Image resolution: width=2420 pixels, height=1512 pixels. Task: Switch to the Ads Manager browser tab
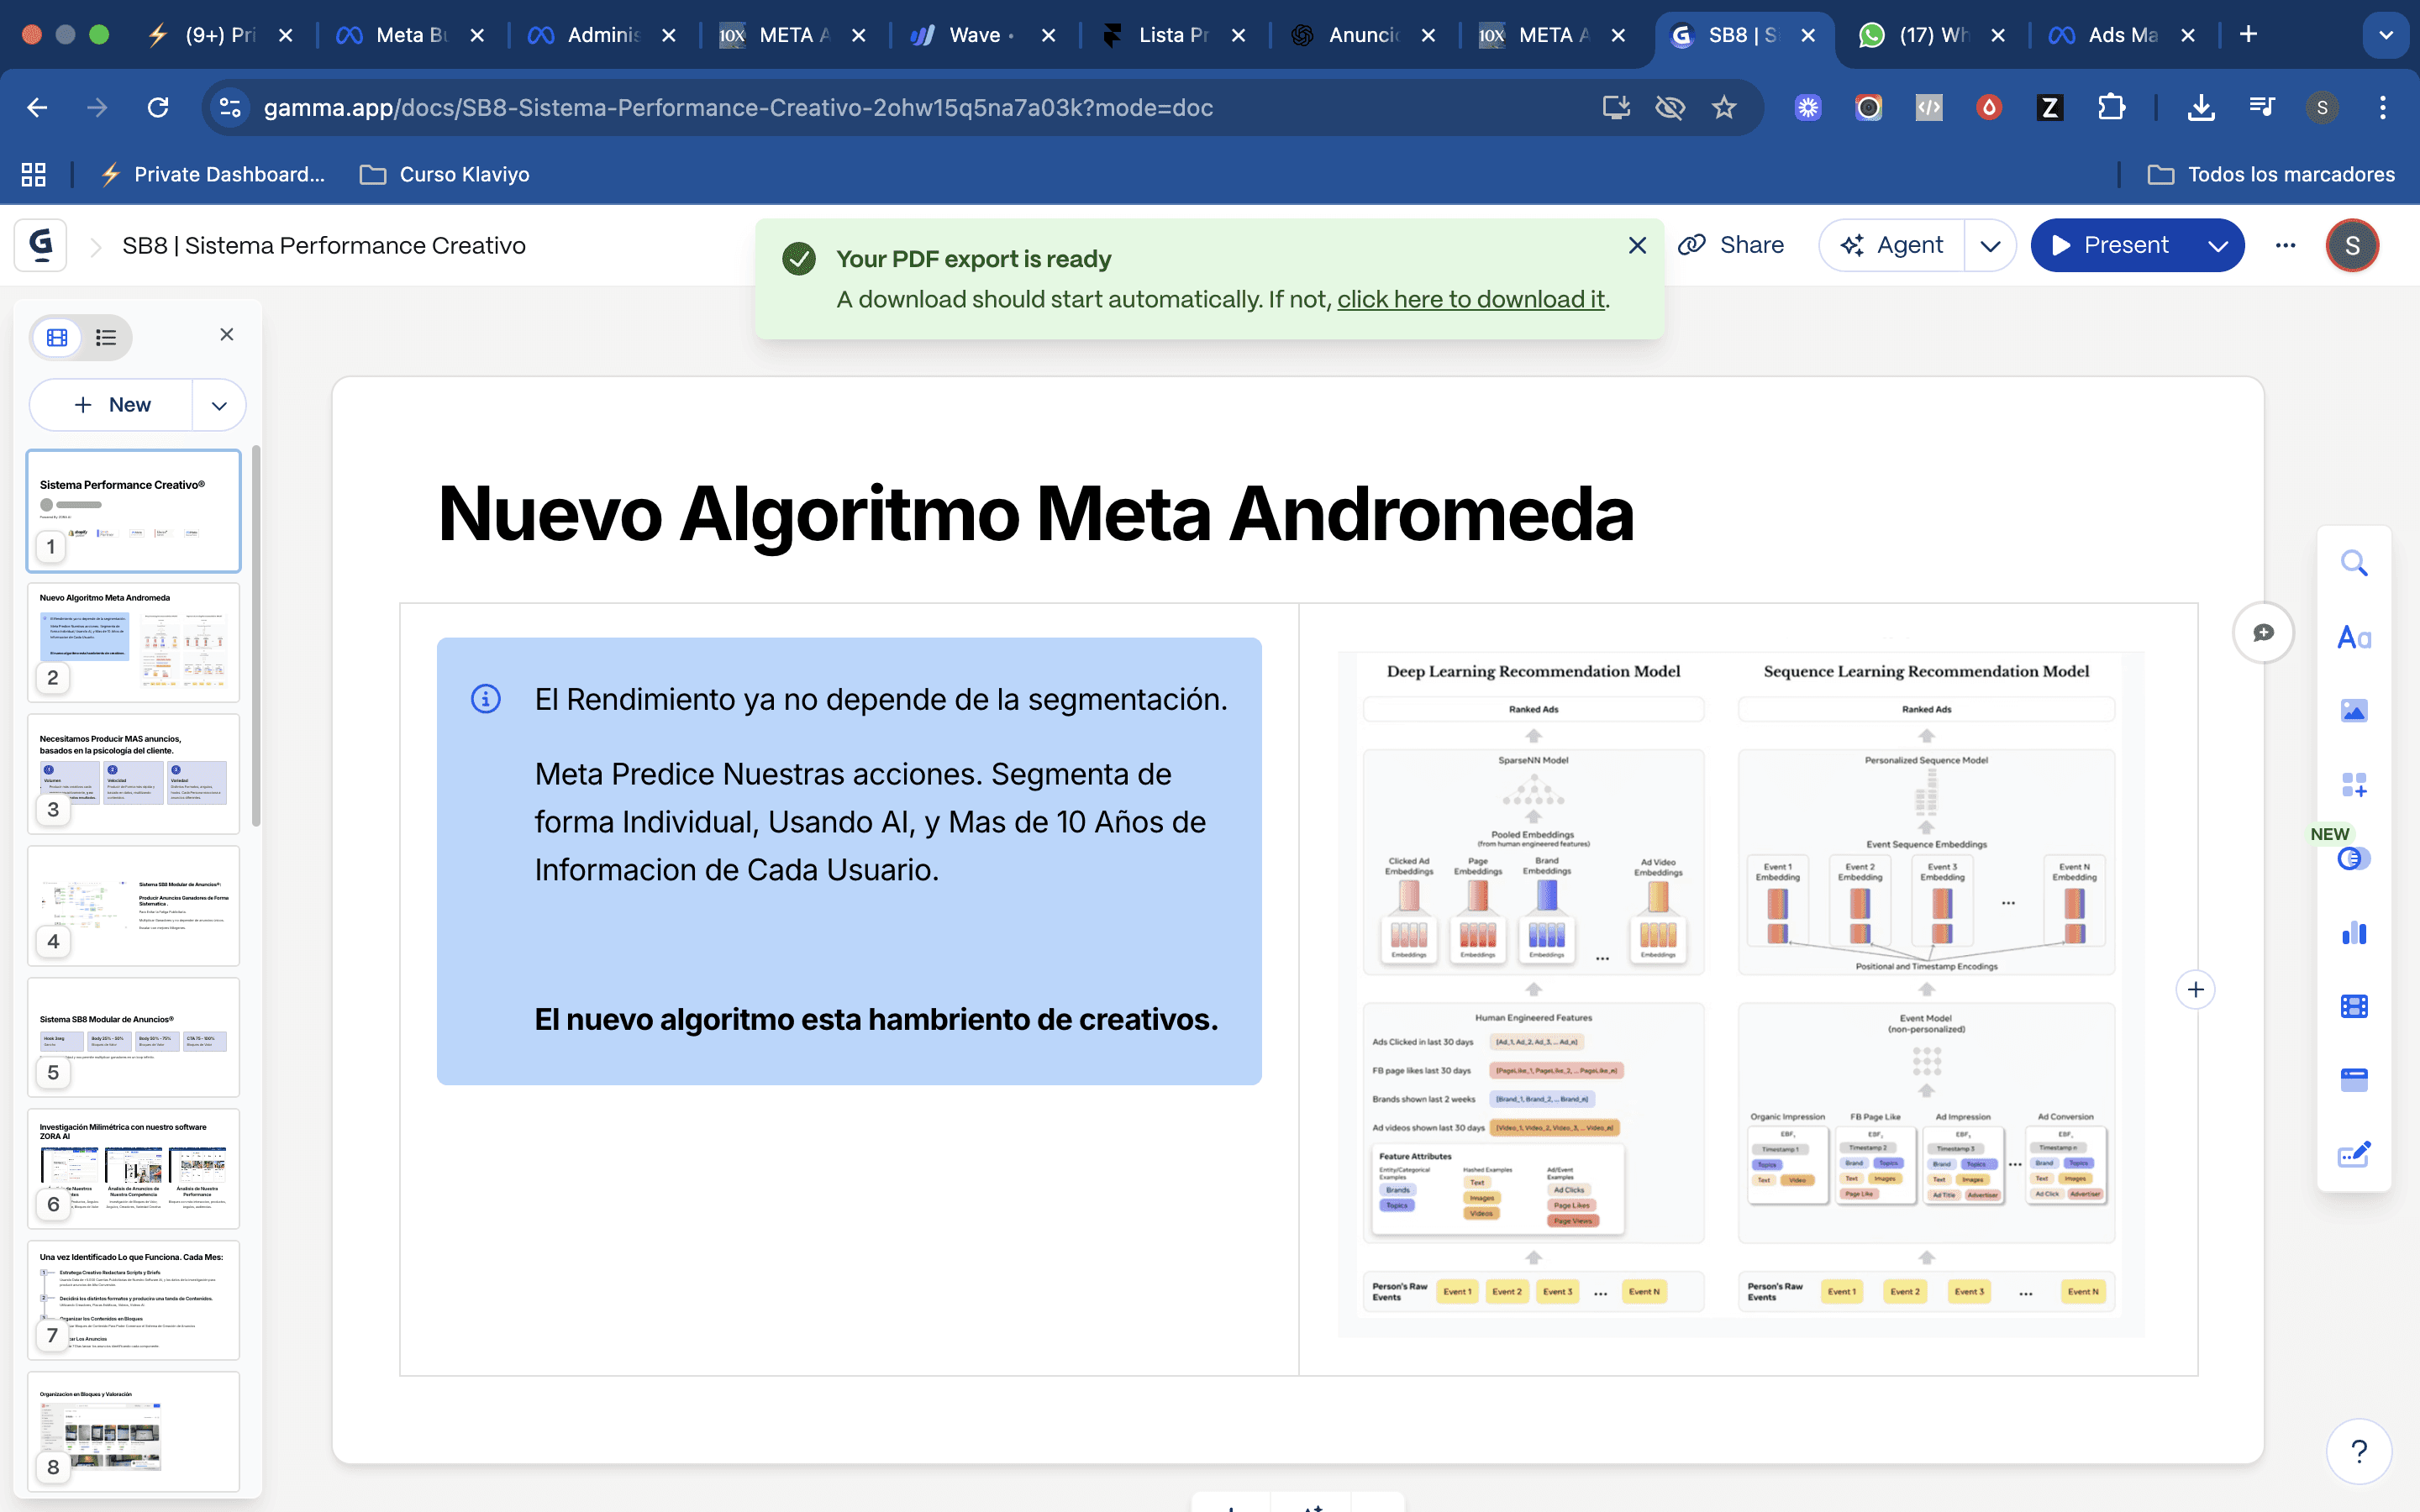tap(2120, 35)
